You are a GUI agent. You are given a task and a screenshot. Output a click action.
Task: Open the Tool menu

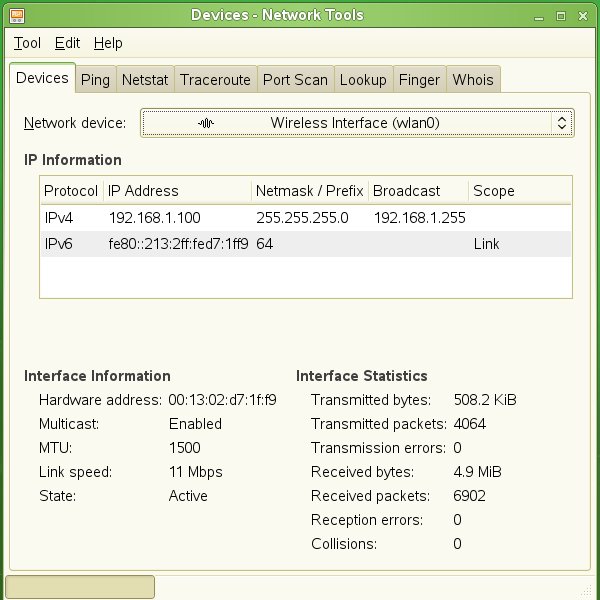pos(27,43)
